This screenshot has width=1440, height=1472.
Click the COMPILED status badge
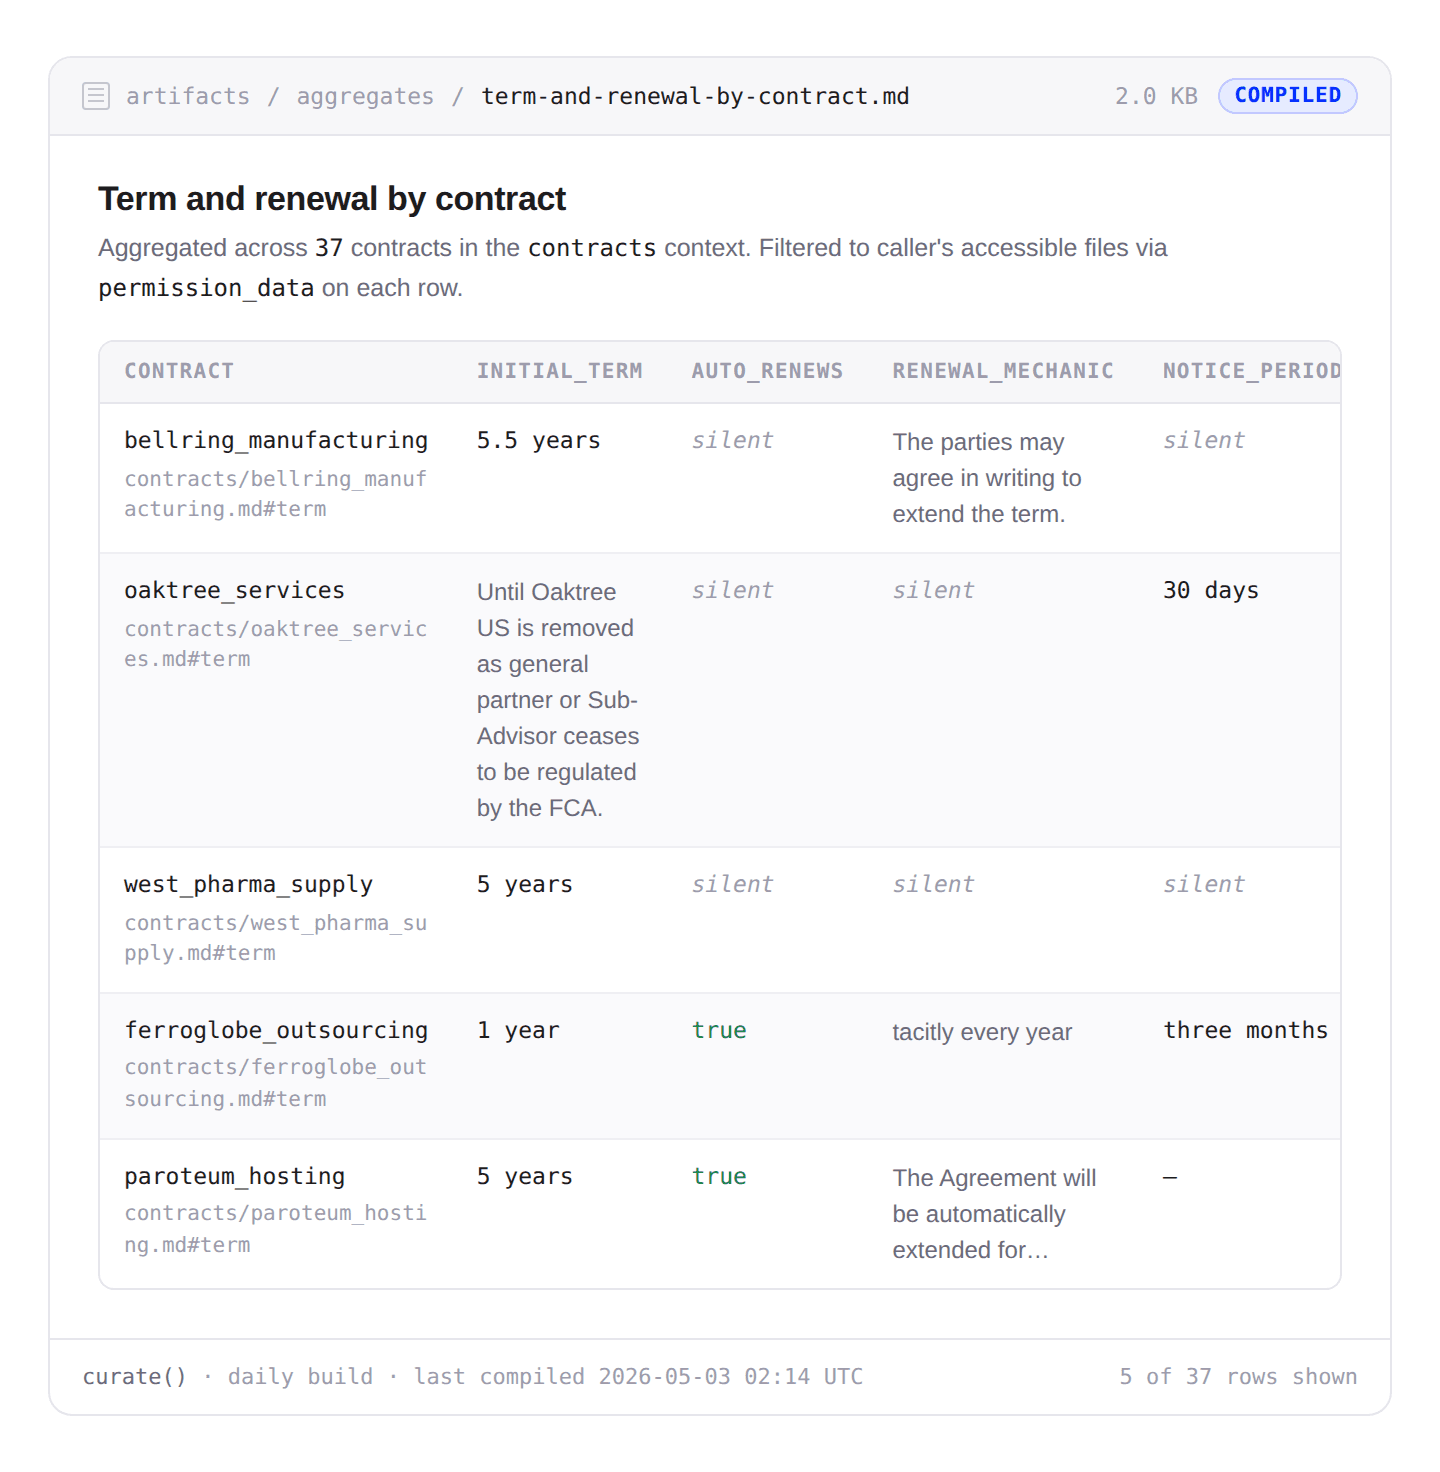1287,95
